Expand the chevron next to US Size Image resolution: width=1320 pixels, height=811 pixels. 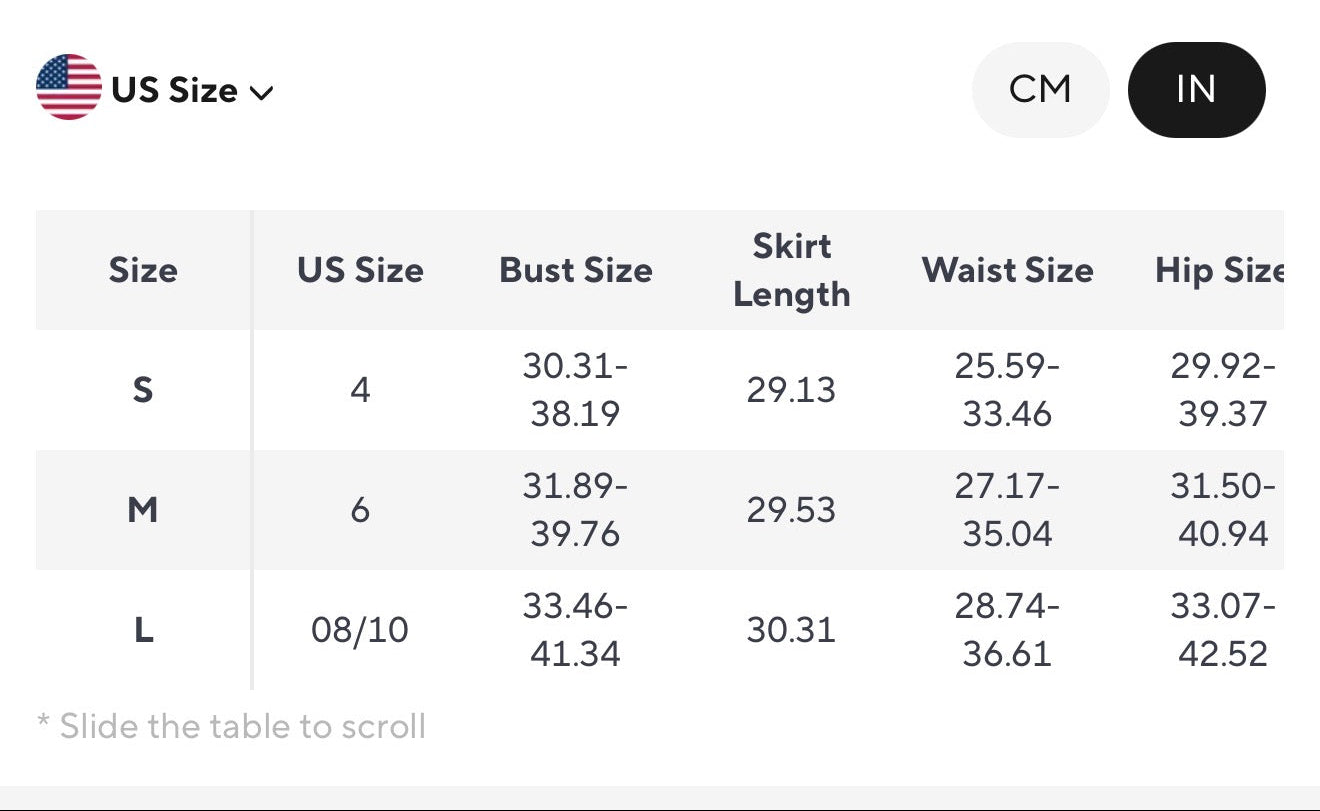(x=262, y=91)
